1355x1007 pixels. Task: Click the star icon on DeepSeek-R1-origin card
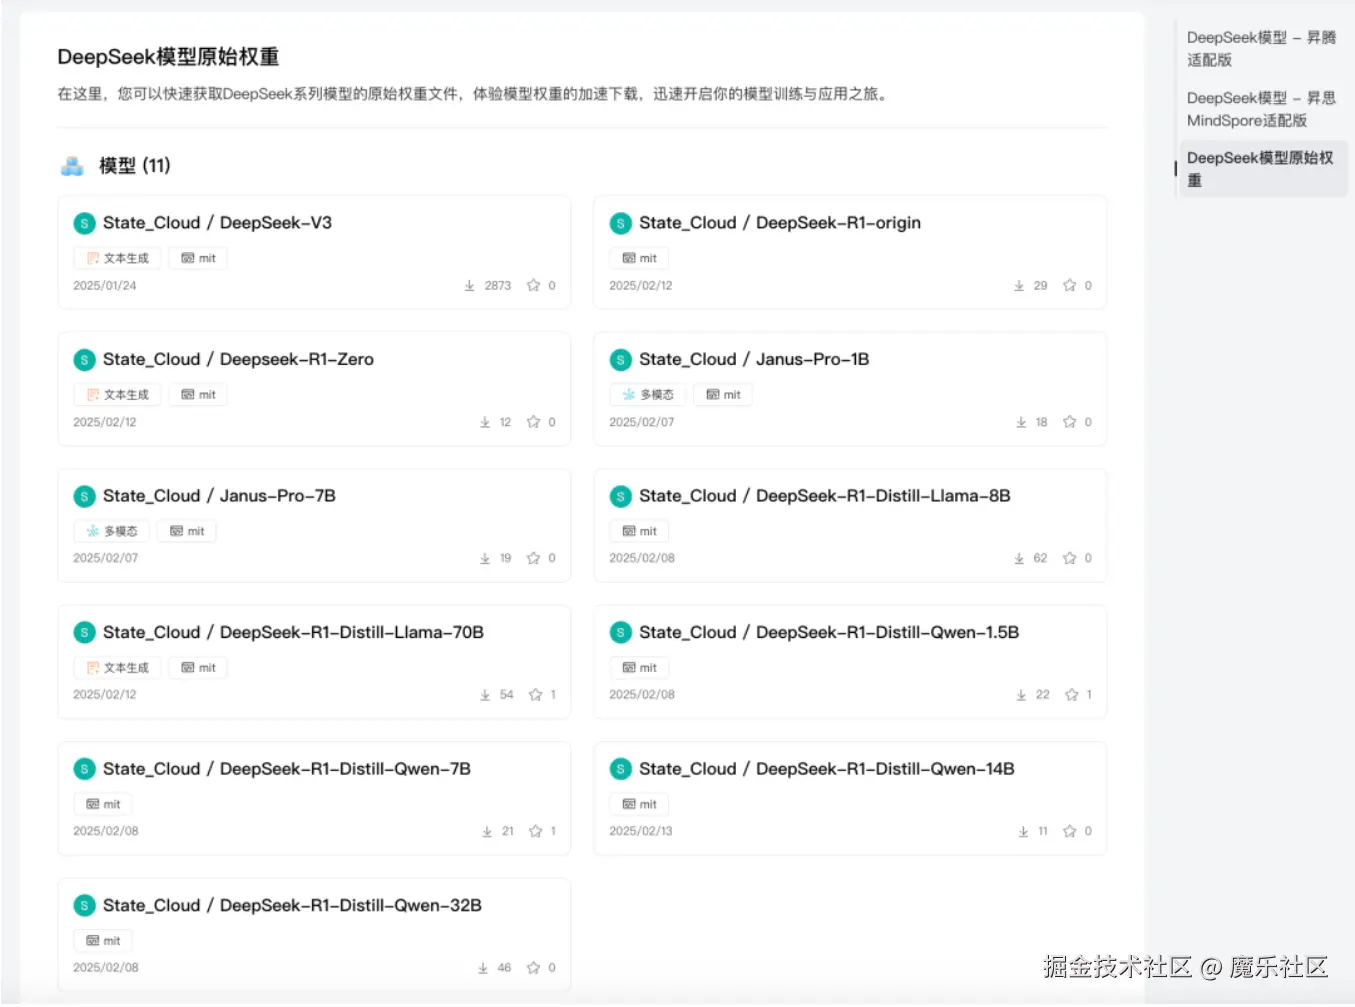(1069, 285)
